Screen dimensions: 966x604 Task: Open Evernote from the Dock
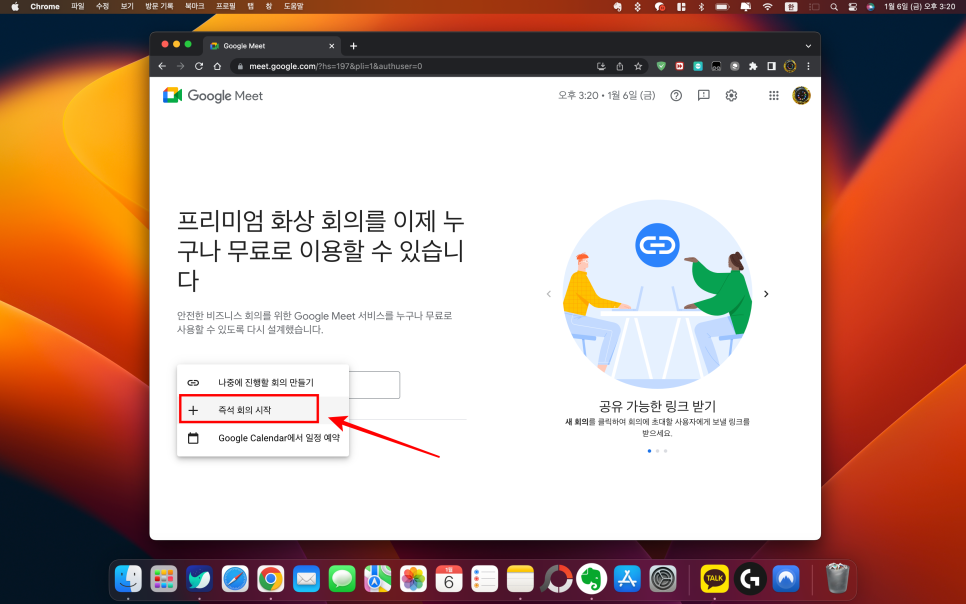(591, 579)
